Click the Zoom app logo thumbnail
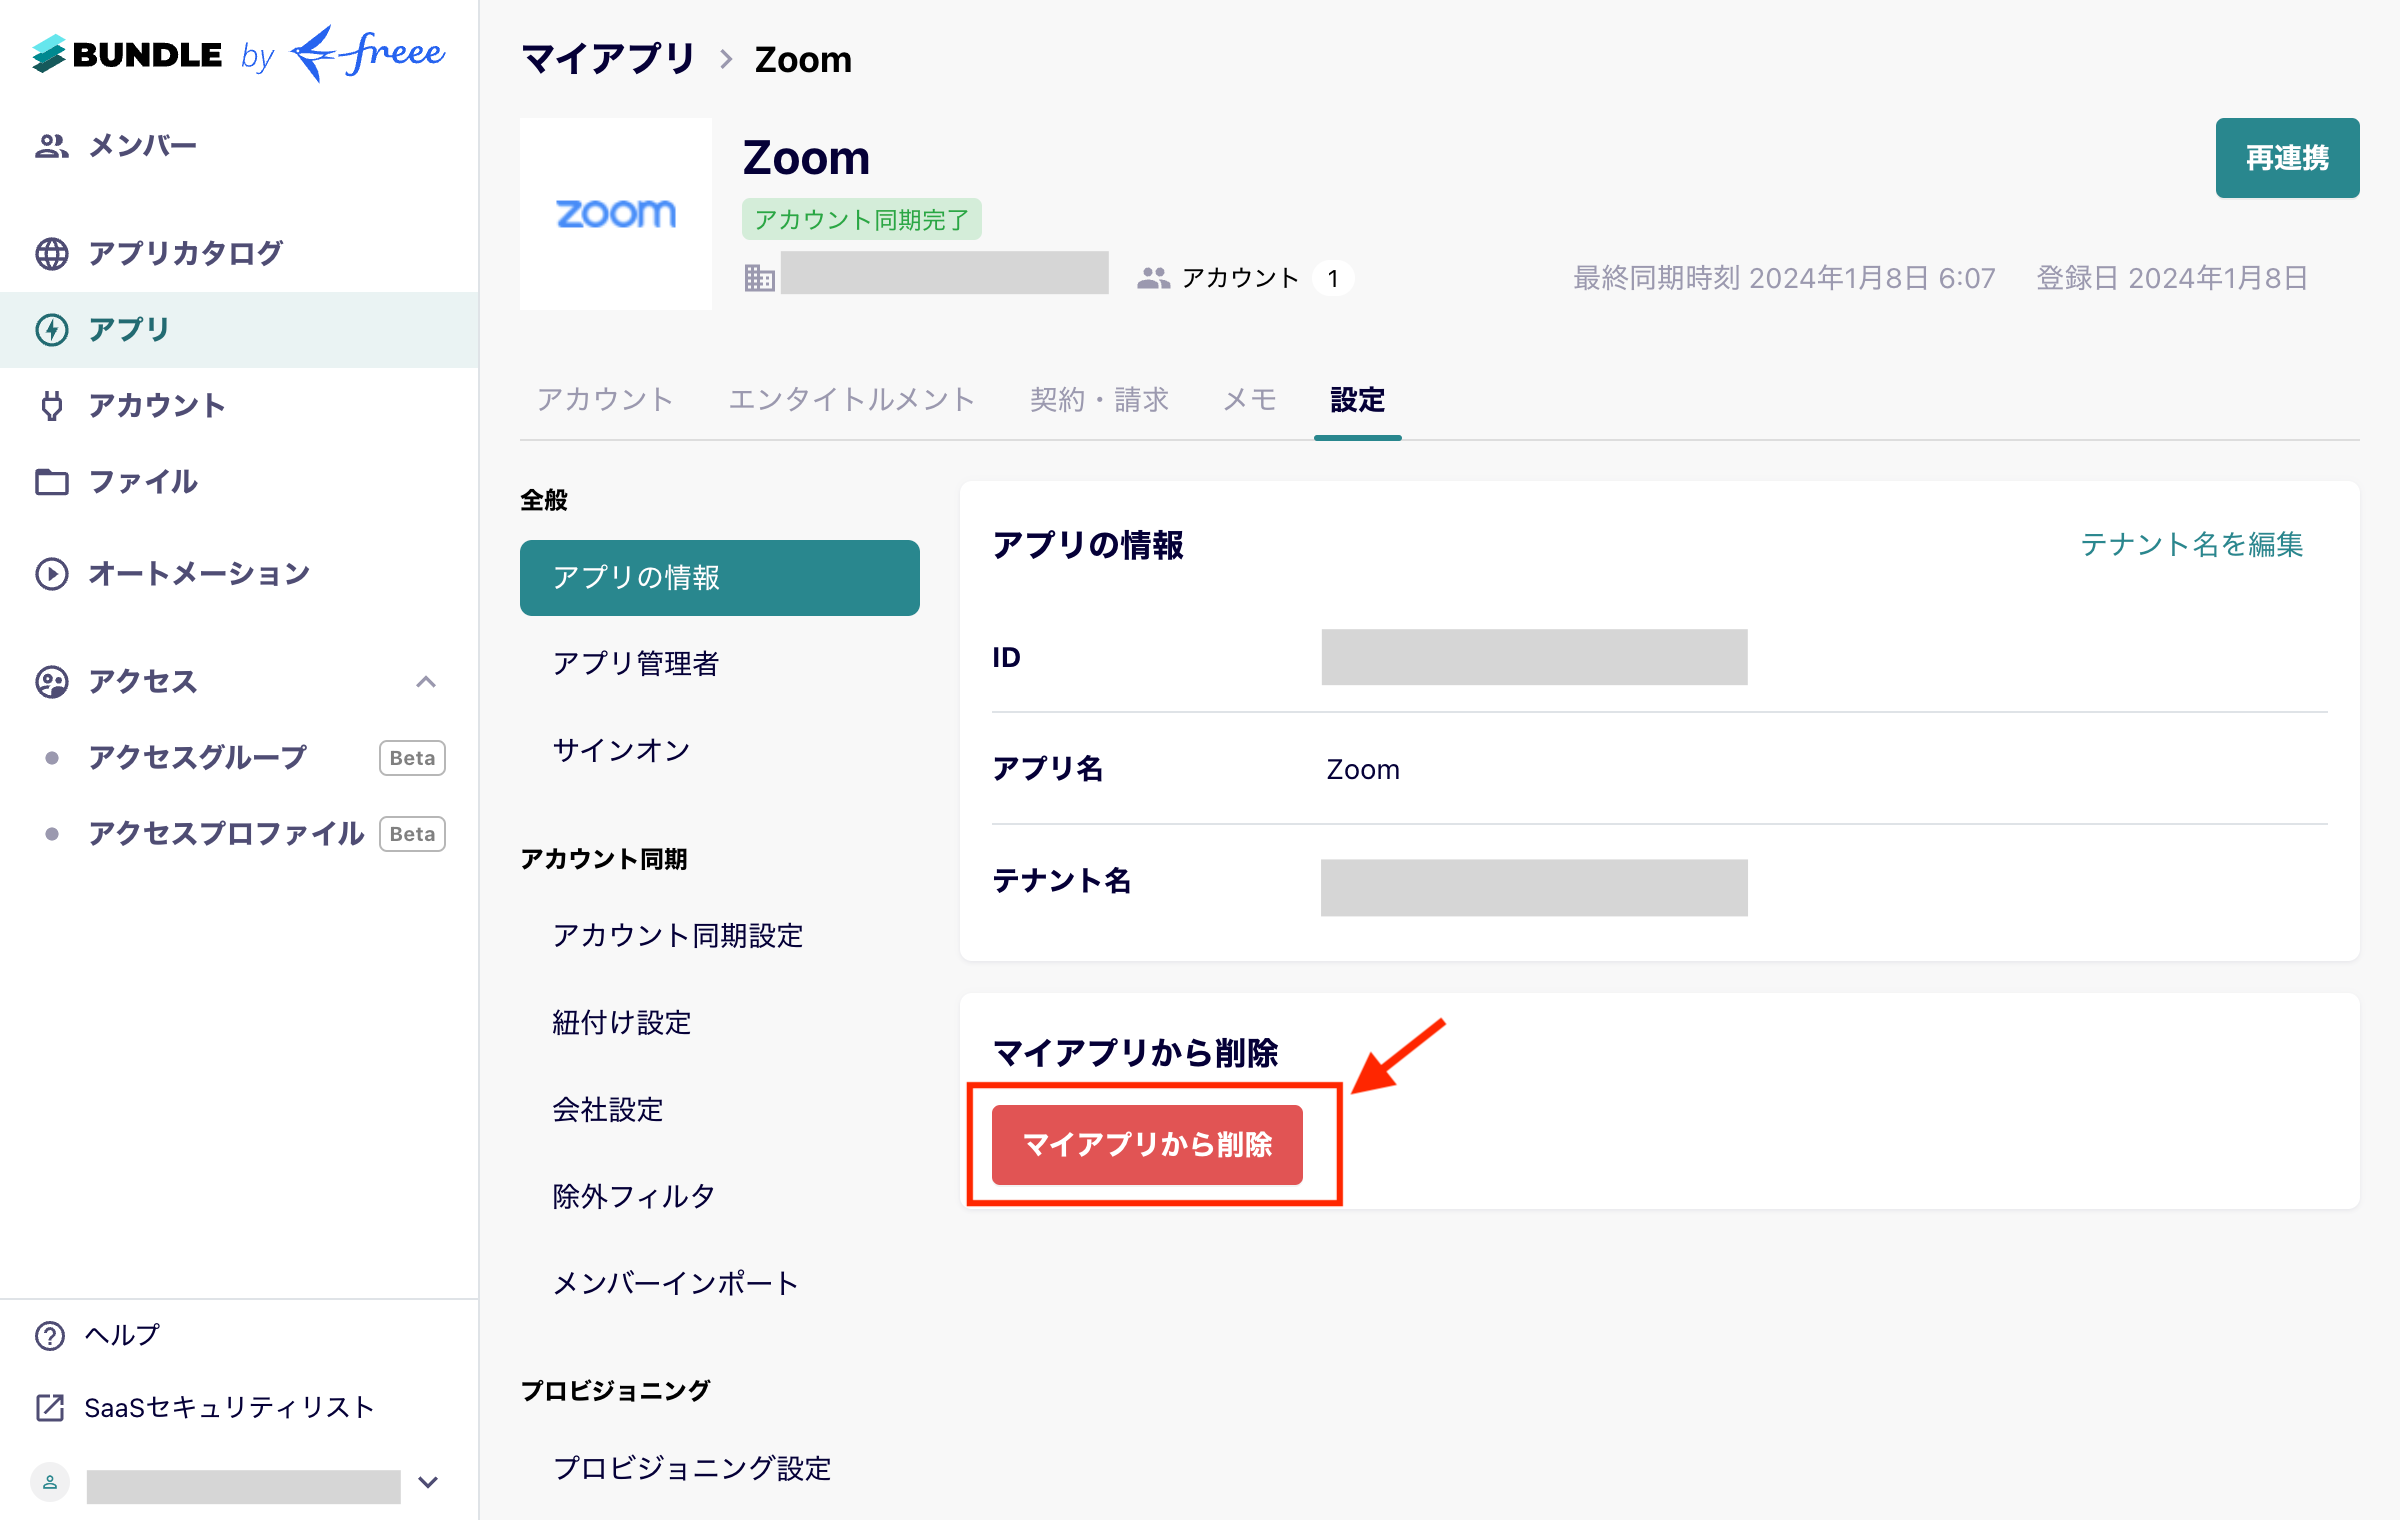The image size is (2400, 1520). (x=616, y=214)
